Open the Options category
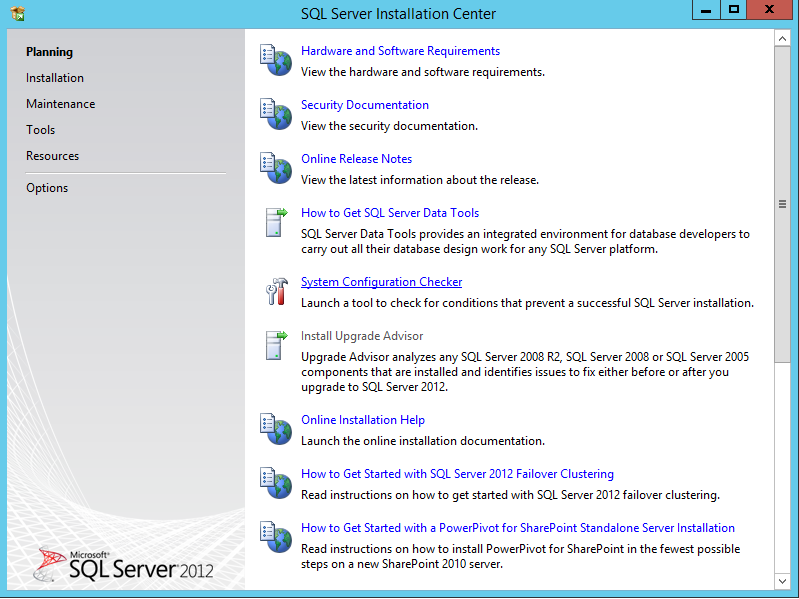The width and height of the screenshot is (799, 599). point(47,188)
